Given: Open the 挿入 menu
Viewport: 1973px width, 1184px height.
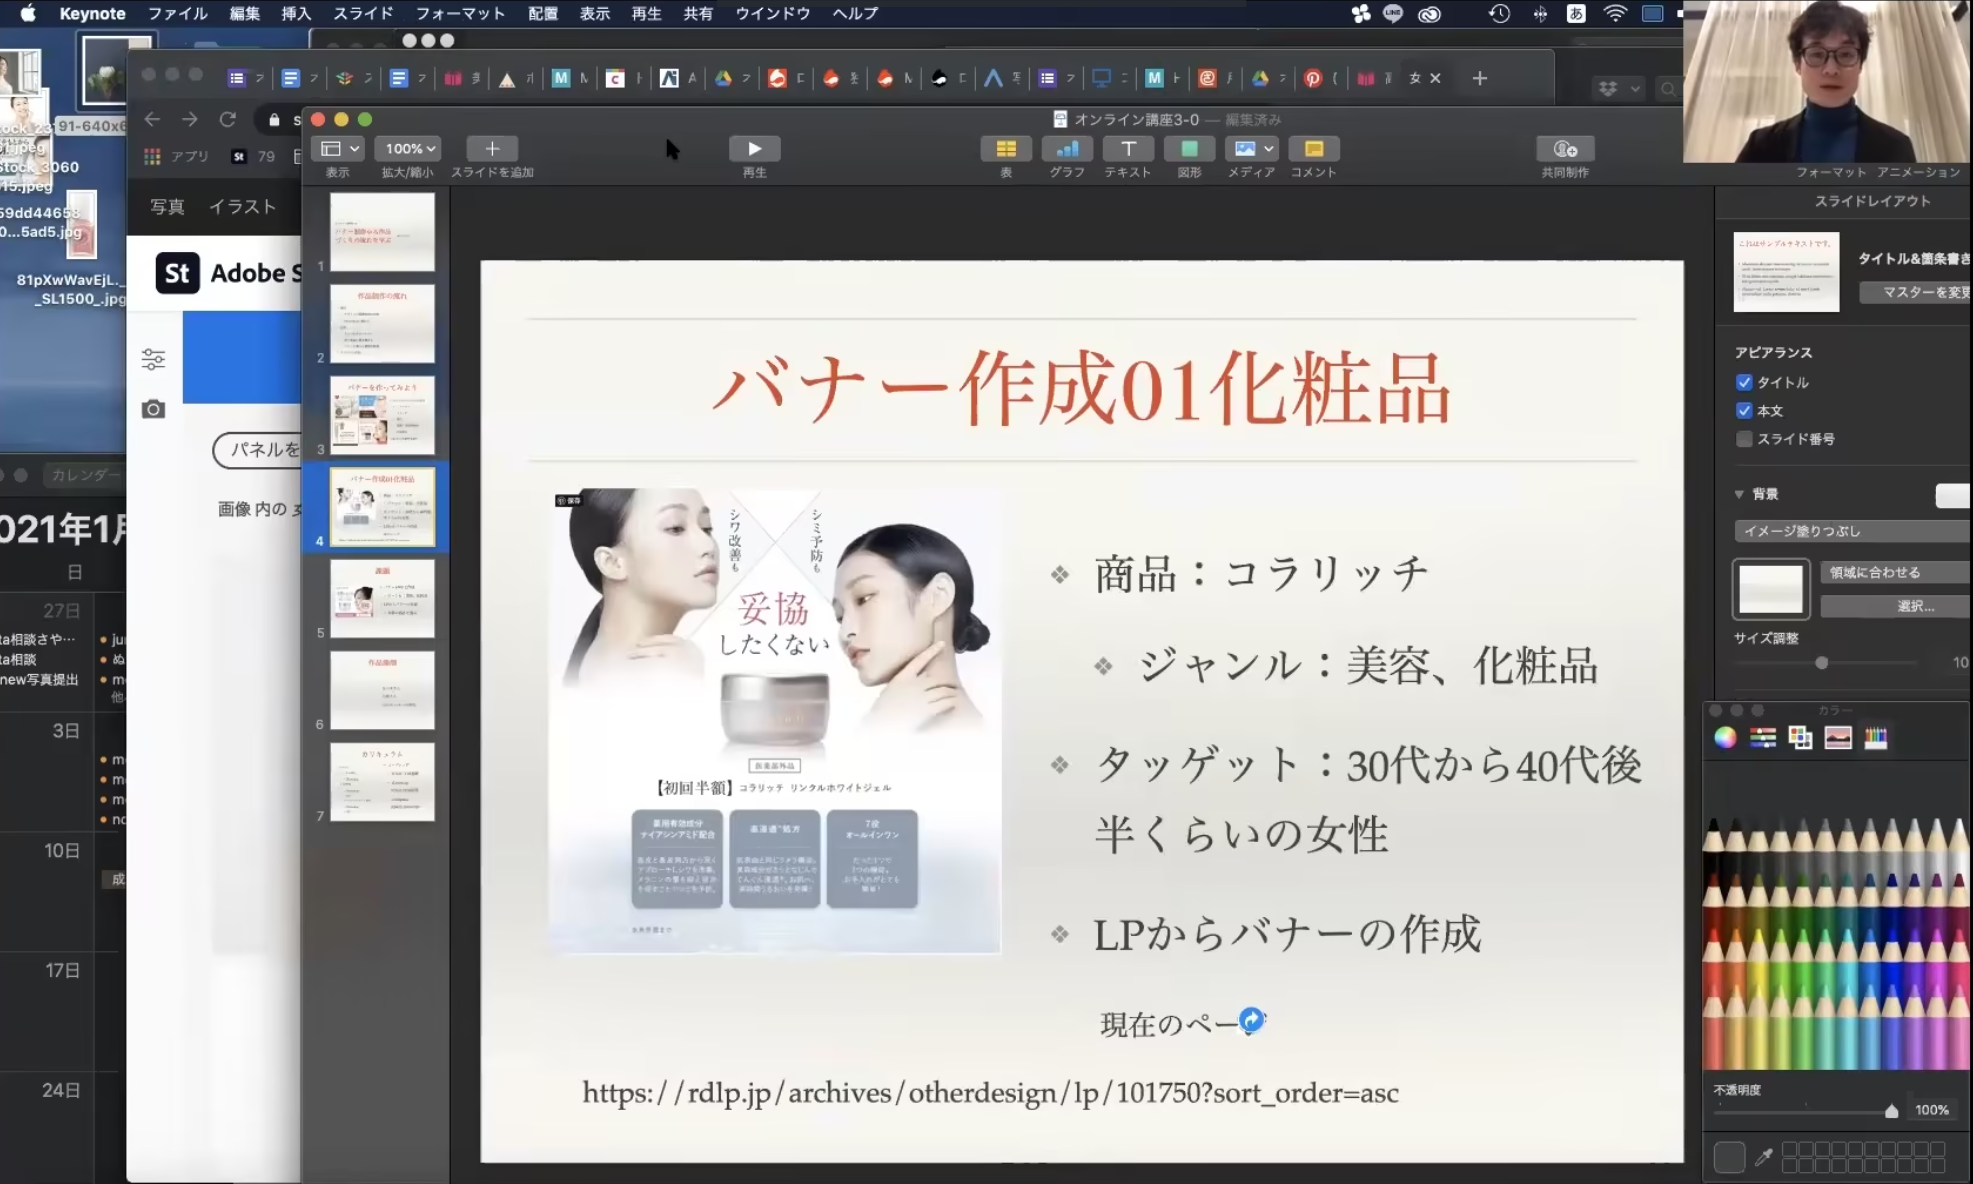Looking at the screenshot, I should coord(296,13).
